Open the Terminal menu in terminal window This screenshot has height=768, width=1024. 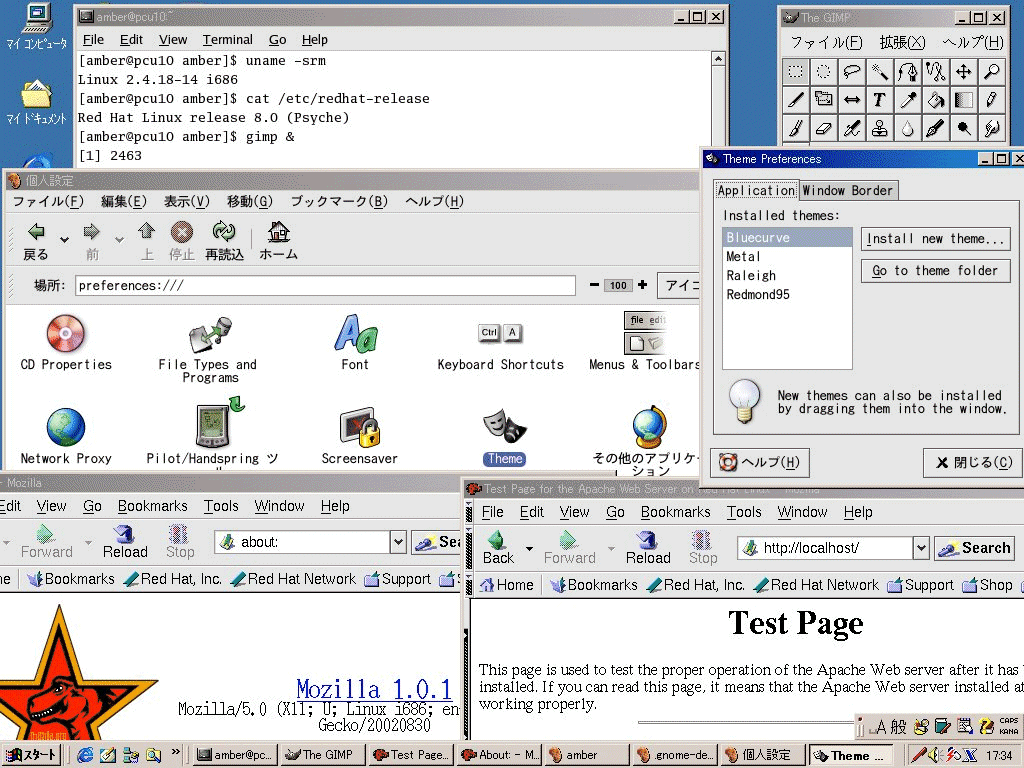(227, 40)
